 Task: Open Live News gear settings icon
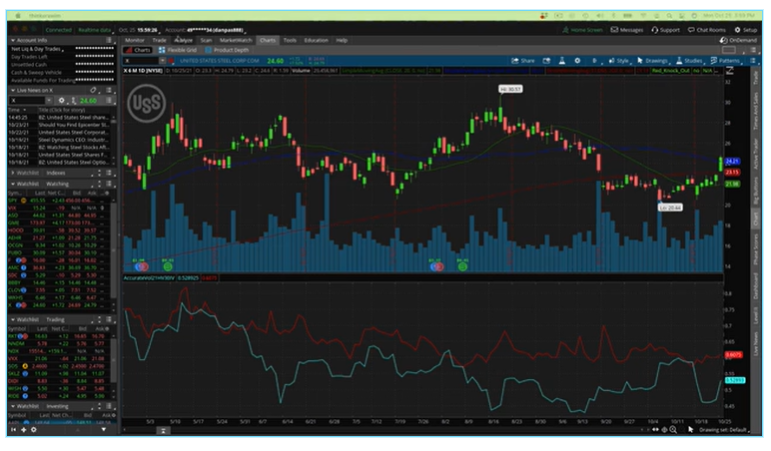click(x=61, y=100)
